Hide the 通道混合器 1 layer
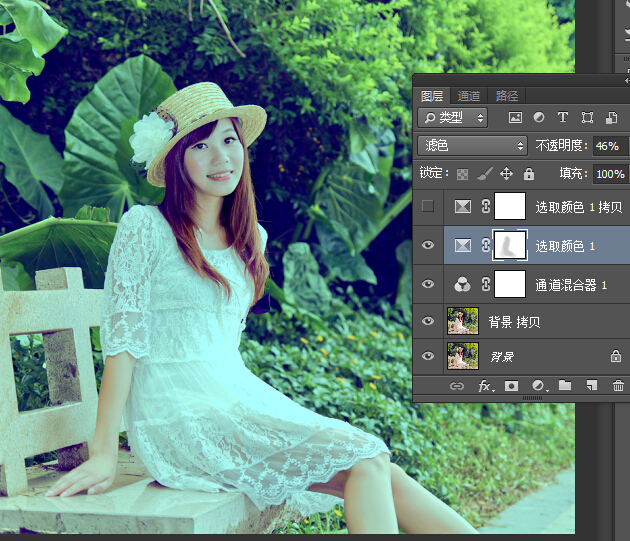The width and height of the screenshot is (630, 541). tap(428, 284)
